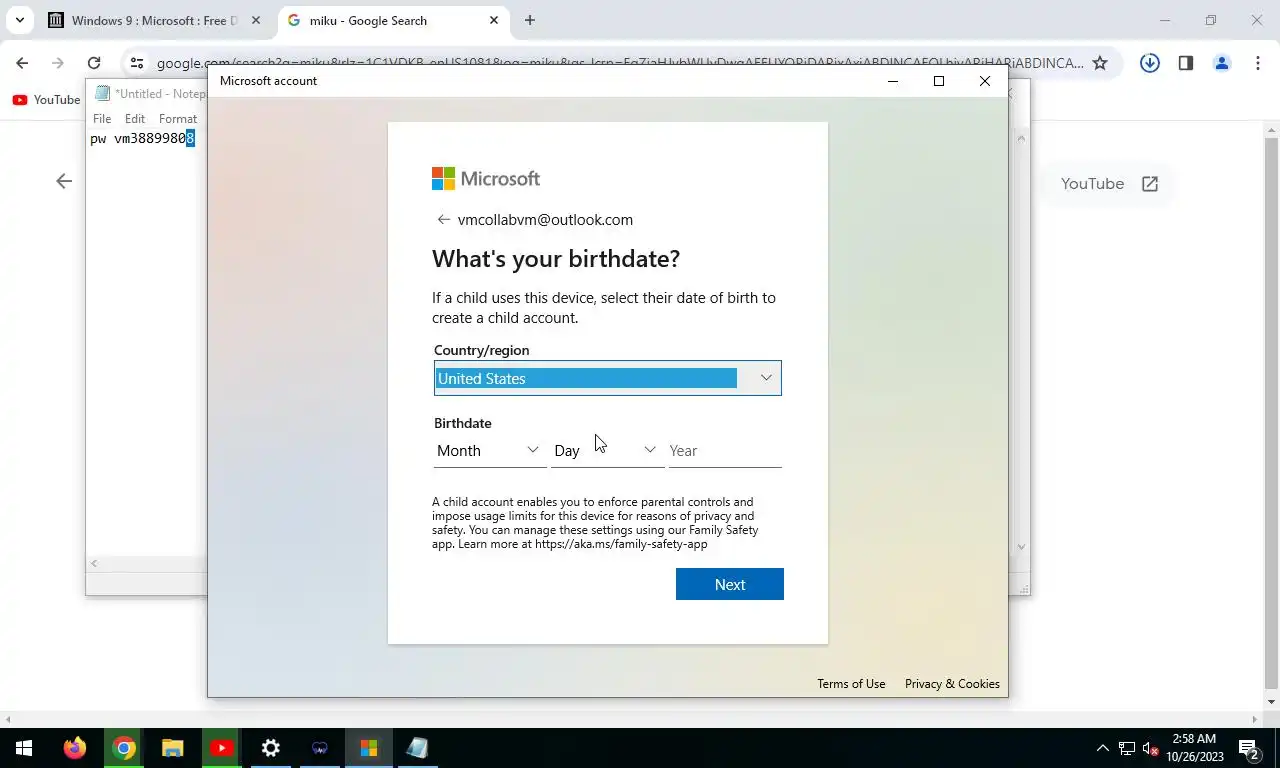Image resolution: width=1280 pixels, height=768 pixels.
Task: Open Settings gear in the taskbar
Action: 271,748
